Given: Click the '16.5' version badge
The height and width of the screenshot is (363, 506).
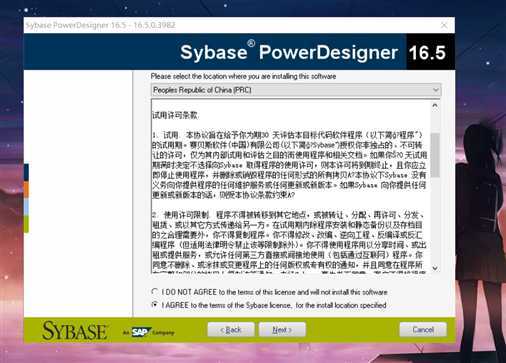Looking at the screenshot, I should coord(427,53).
